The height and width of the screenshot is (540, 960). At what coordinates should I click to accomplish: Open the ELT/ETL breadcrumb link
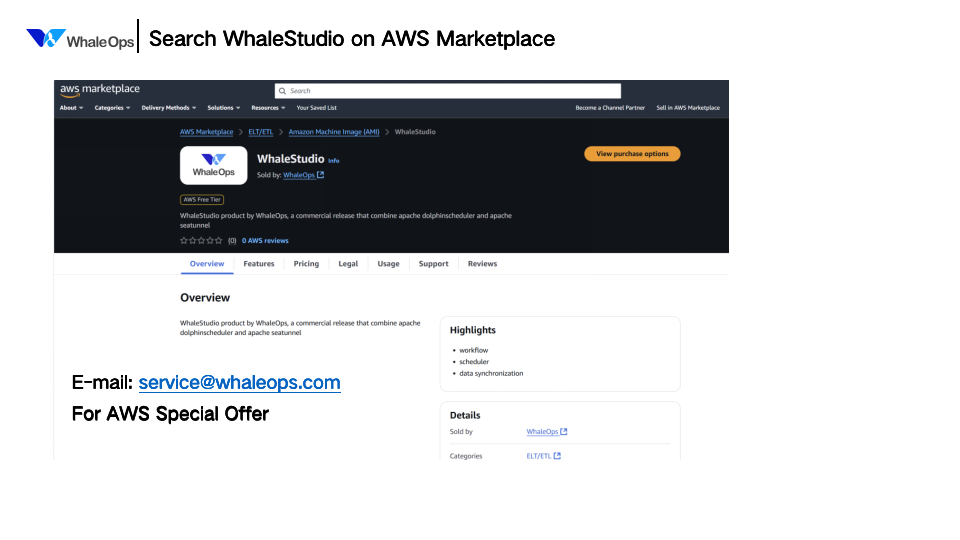point(261,132)
